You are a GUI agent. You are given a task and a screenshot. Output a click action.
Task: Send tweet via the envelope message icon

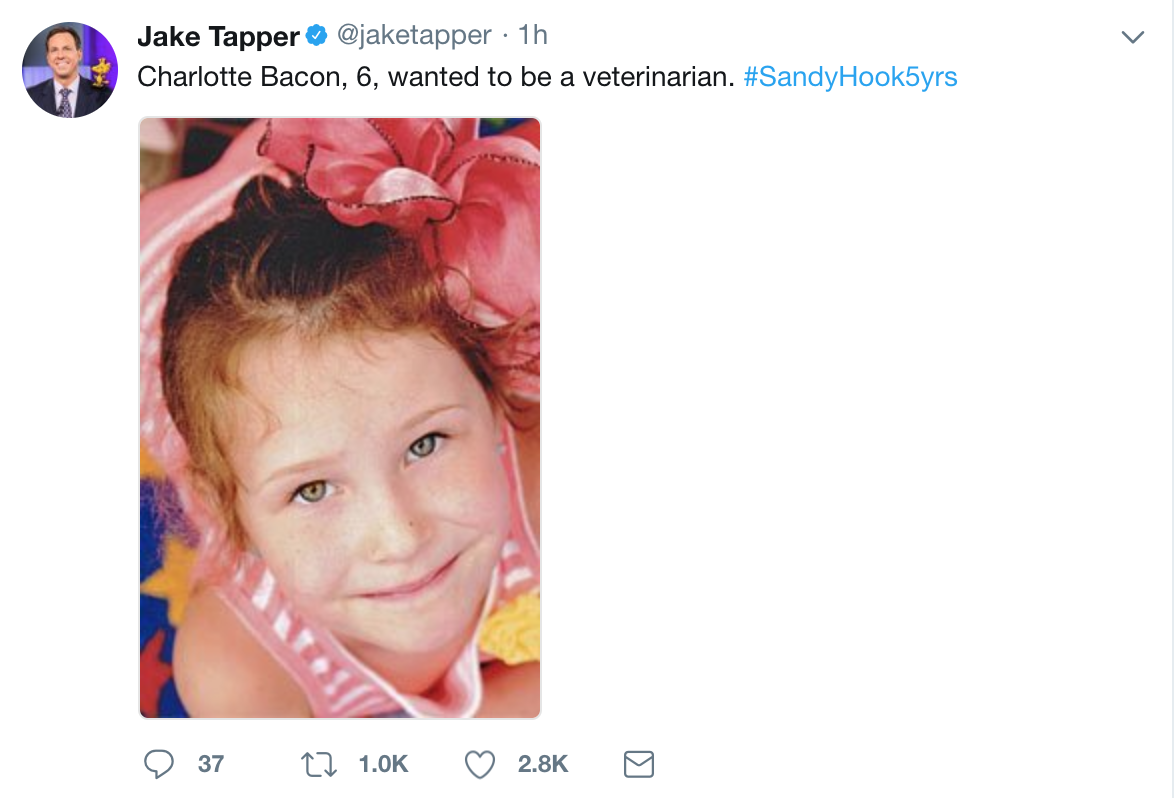tap(639, 765)
